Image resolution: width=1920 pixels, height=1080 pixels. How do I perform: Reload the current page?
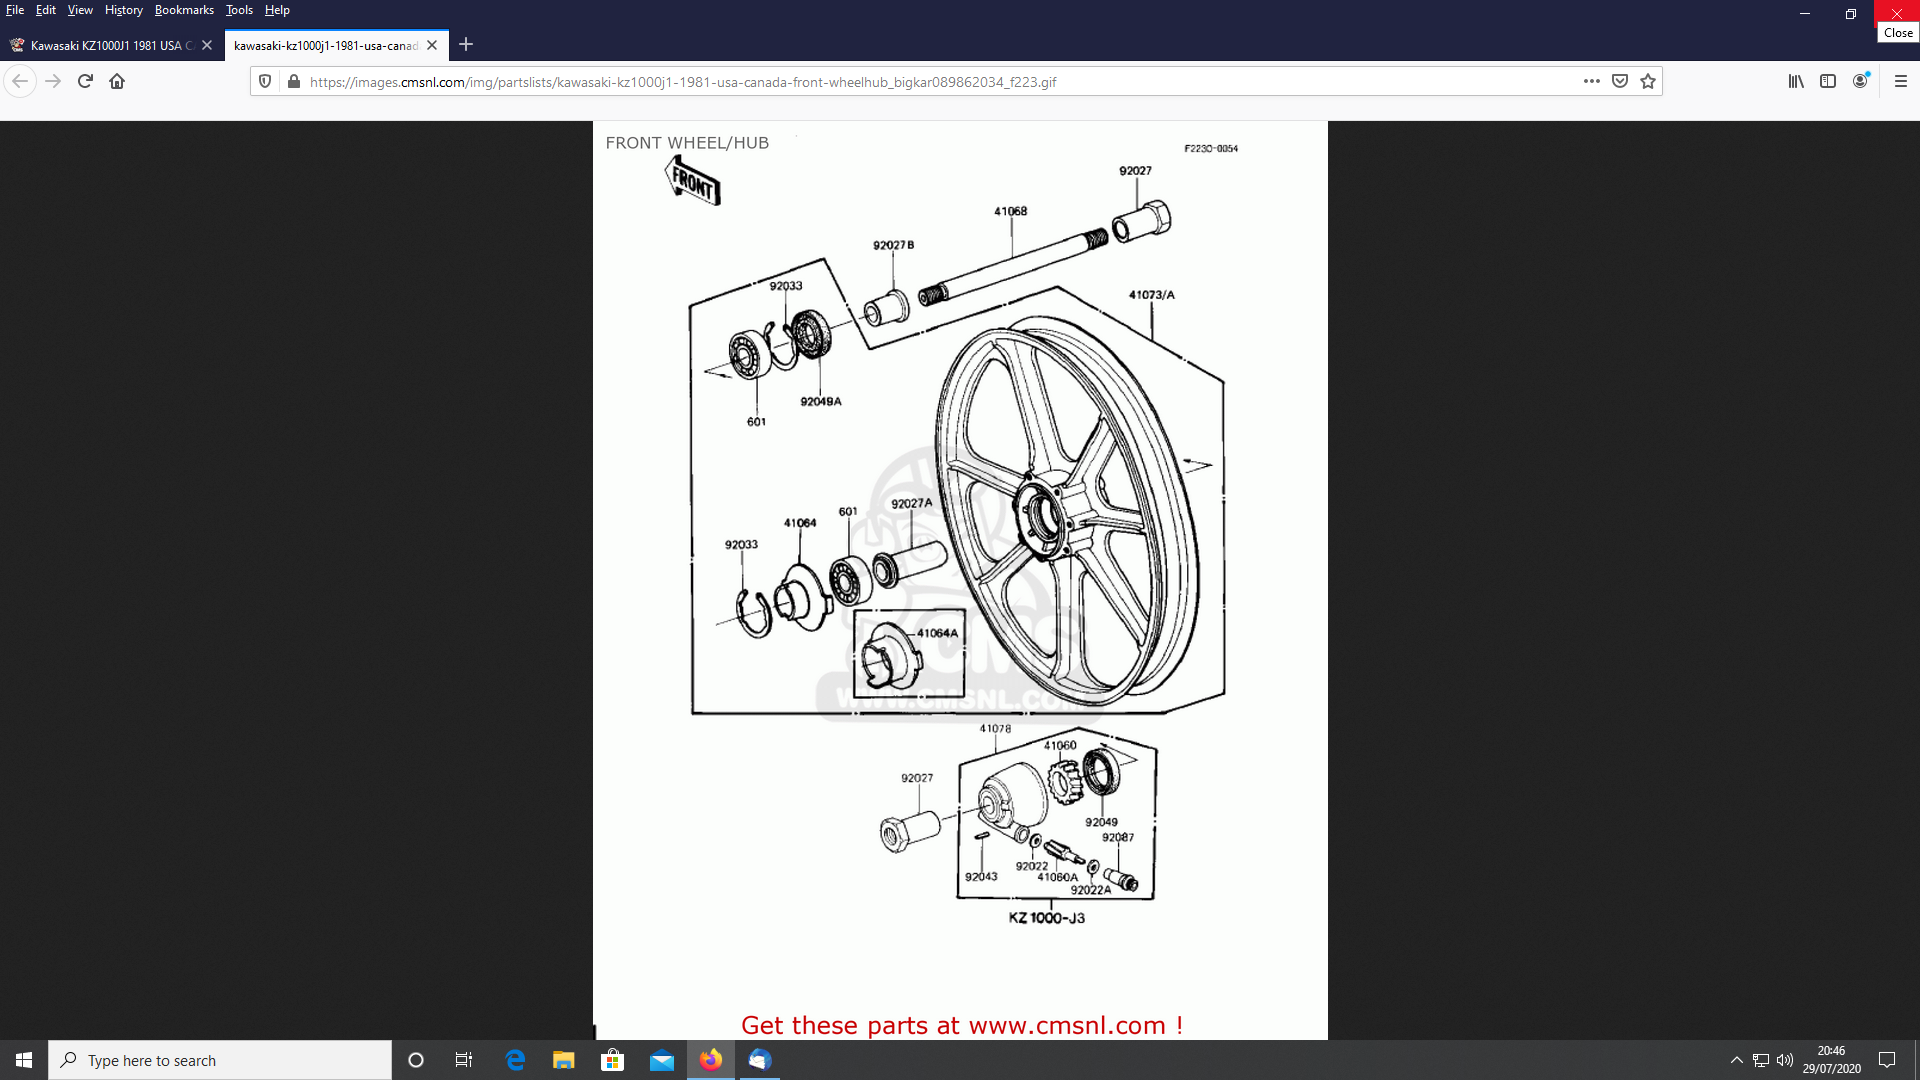tap(85, 82)
